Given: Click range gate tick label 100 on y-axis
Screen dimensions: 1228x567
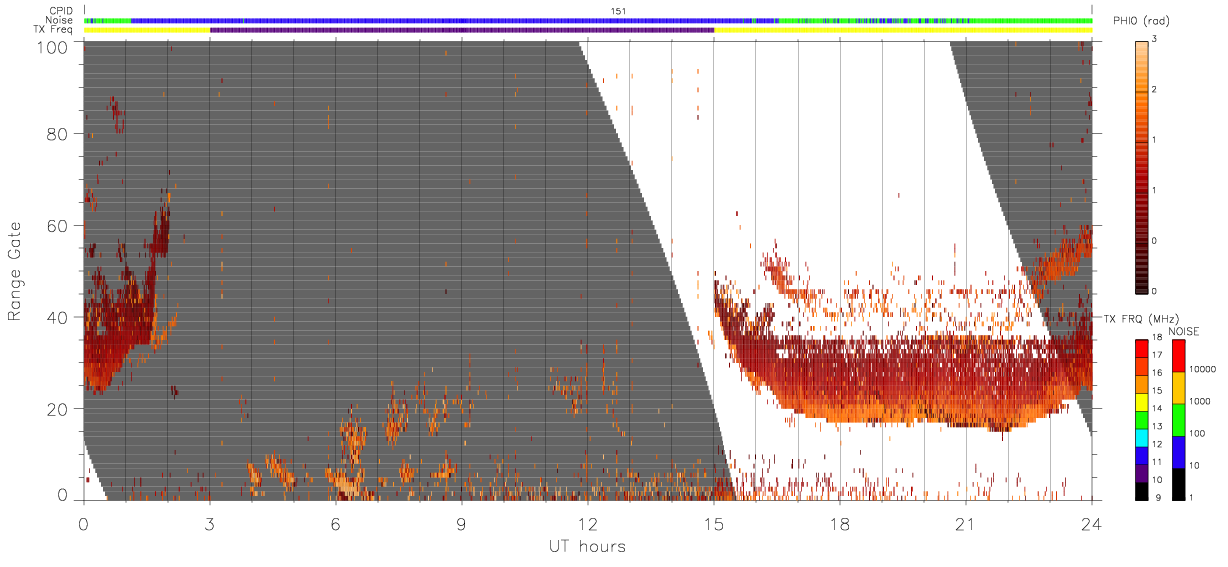Looking at the screenshot, I should click(x=51, y=47).
